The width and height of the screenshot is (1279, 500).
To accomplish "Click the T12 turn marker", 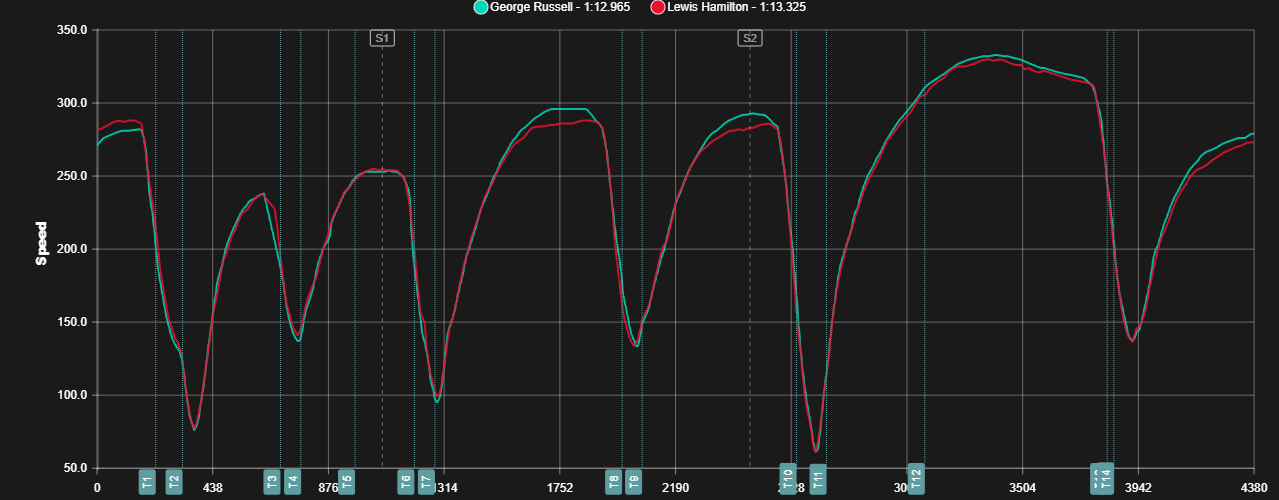I will click(916, 479).
